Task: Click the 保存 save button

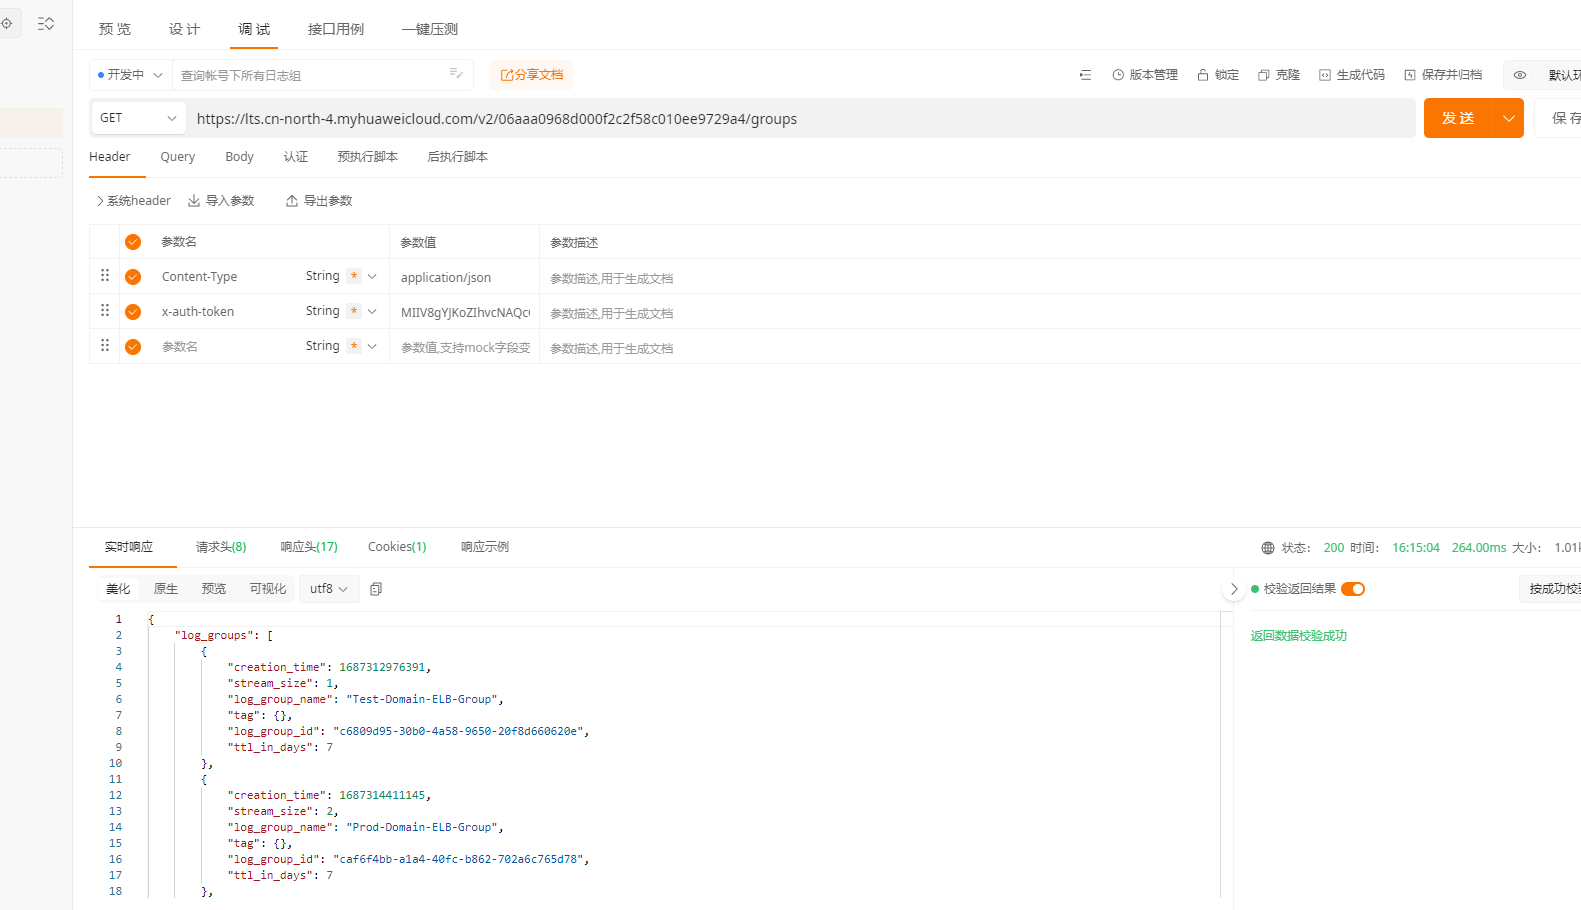Action: pyautogui.click(x=1560, y=118)
